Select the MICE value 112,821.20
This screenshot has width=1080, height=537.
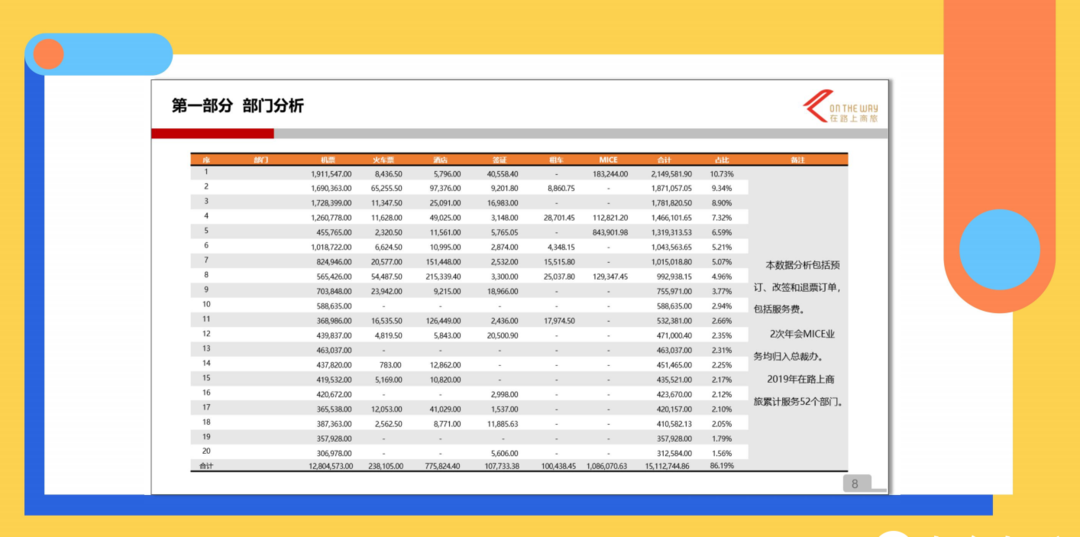[x=610, y=218]
